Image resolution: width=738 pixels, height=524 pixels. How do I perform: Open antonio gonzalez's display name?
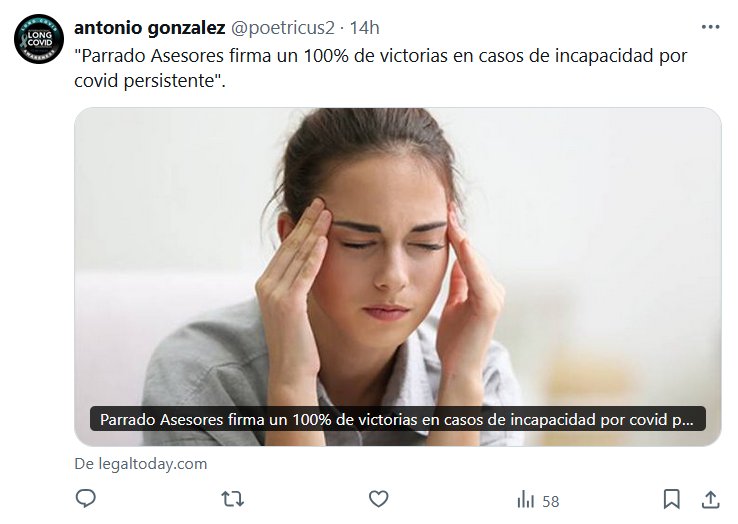[x=150, y=28]
